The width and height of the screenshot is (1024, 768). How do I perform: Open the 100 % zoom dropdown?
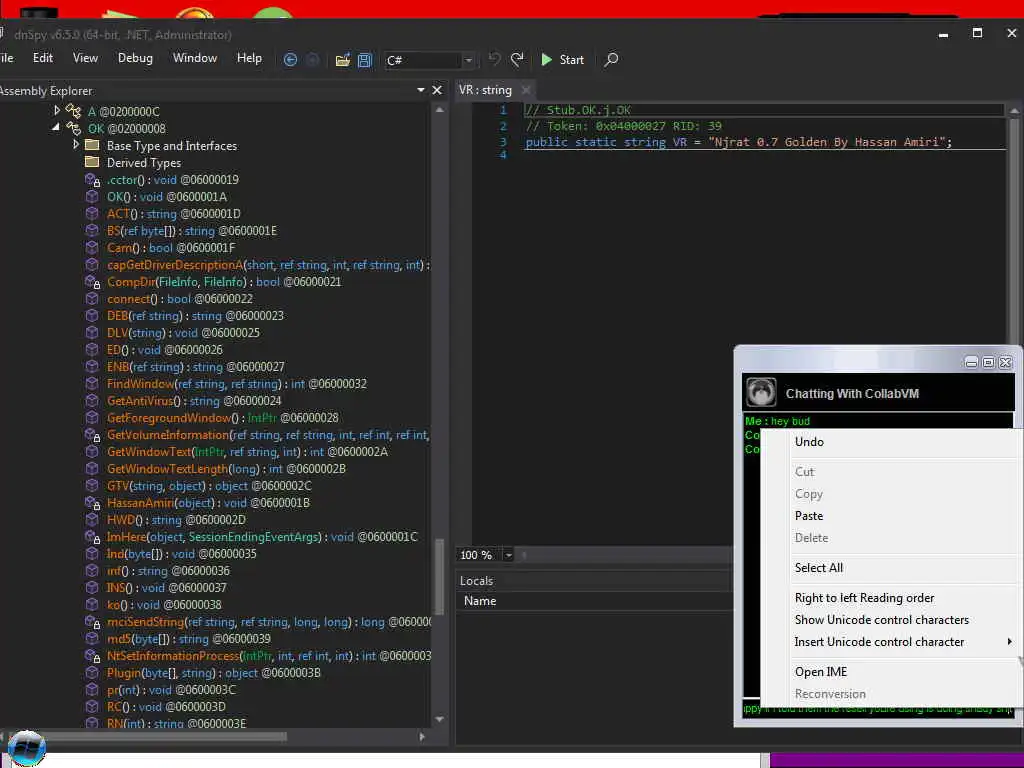coord(508,555)
